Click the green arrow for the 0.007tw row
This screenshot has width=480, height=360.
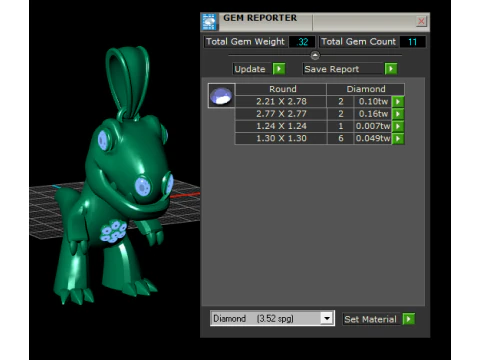click(x=398, y=126)
